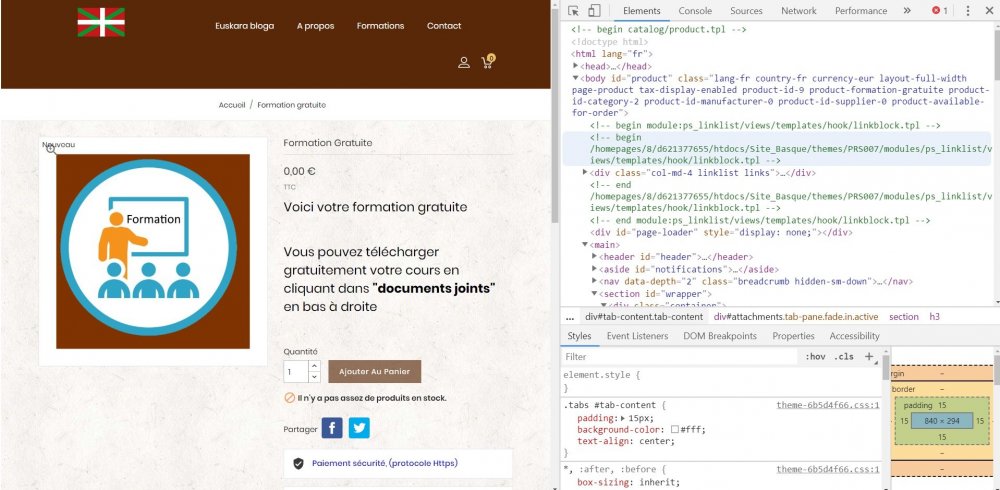Expand the padding shorthand triangle
The width and height of the screenshot is (1000, 490).
[623, 418]
